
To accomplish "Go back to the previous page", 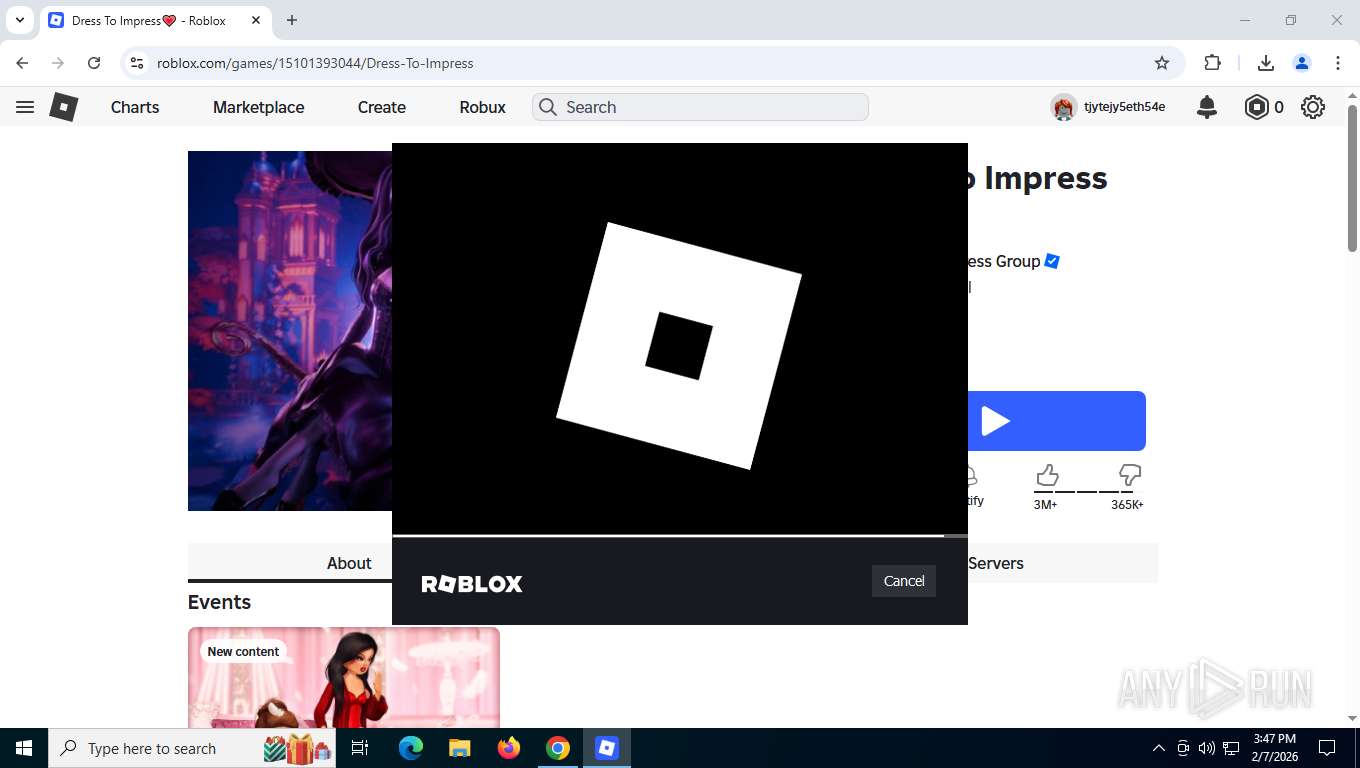I will (x=22, y=63).
